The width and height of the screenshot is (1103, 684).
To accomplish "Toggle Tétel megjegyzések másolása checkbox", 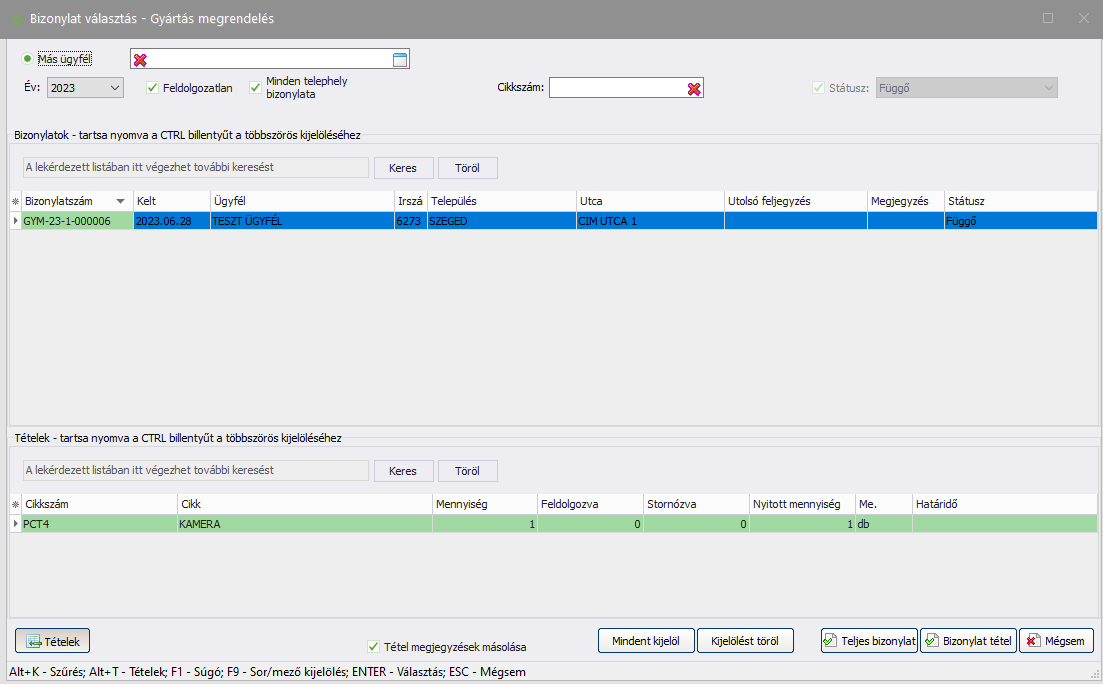I will (x=374, y=647).
